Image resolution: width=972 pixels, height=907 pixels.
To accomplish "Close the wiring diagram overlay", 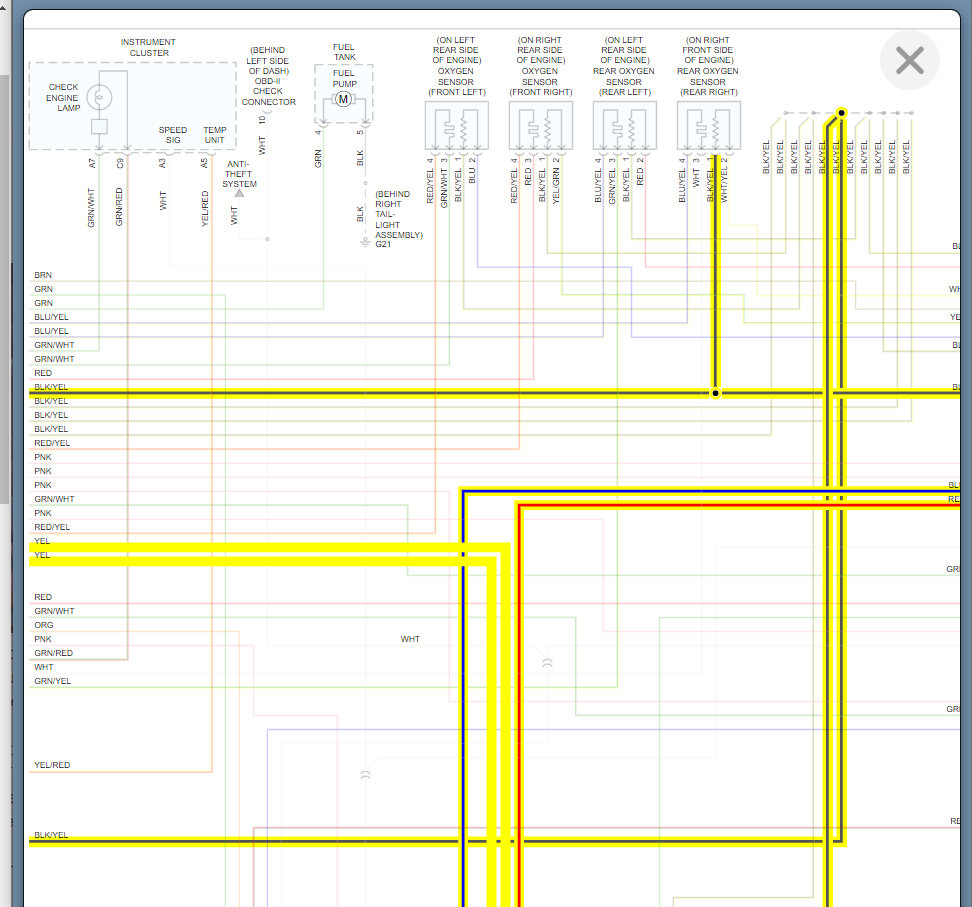I will 909,60.
